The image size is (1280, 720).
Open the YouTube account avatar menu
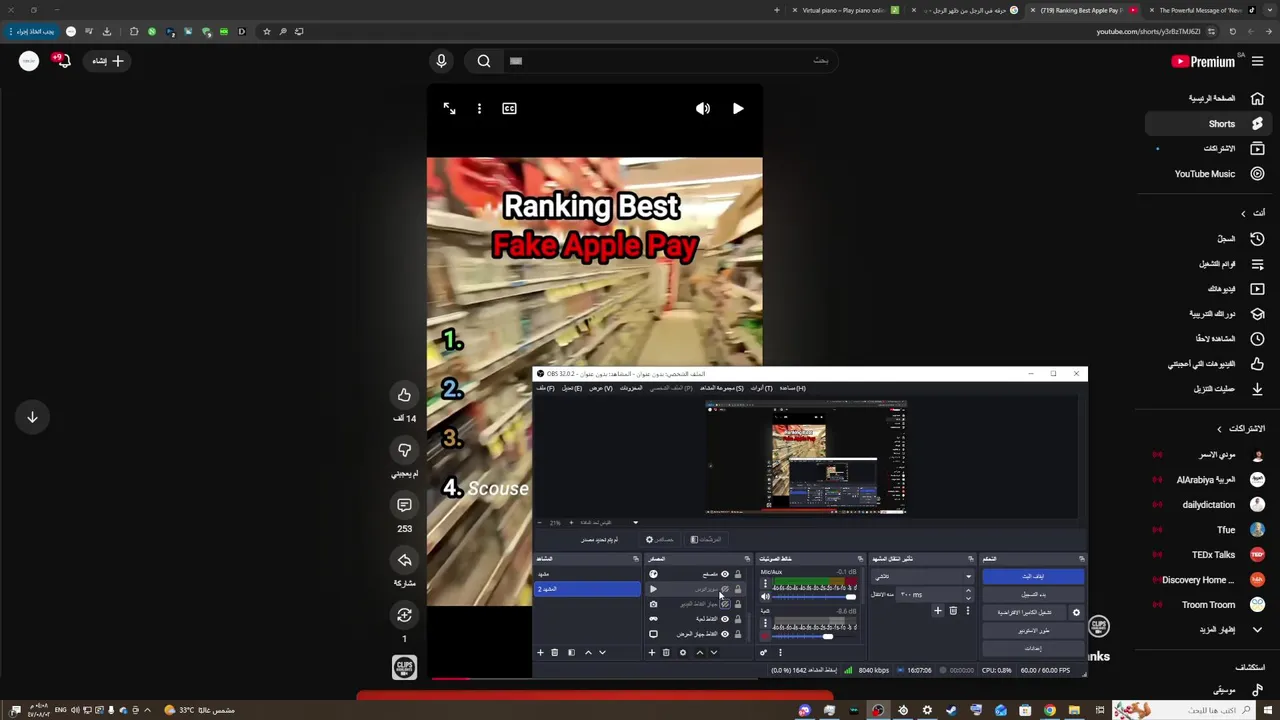[x=29, y=61]
